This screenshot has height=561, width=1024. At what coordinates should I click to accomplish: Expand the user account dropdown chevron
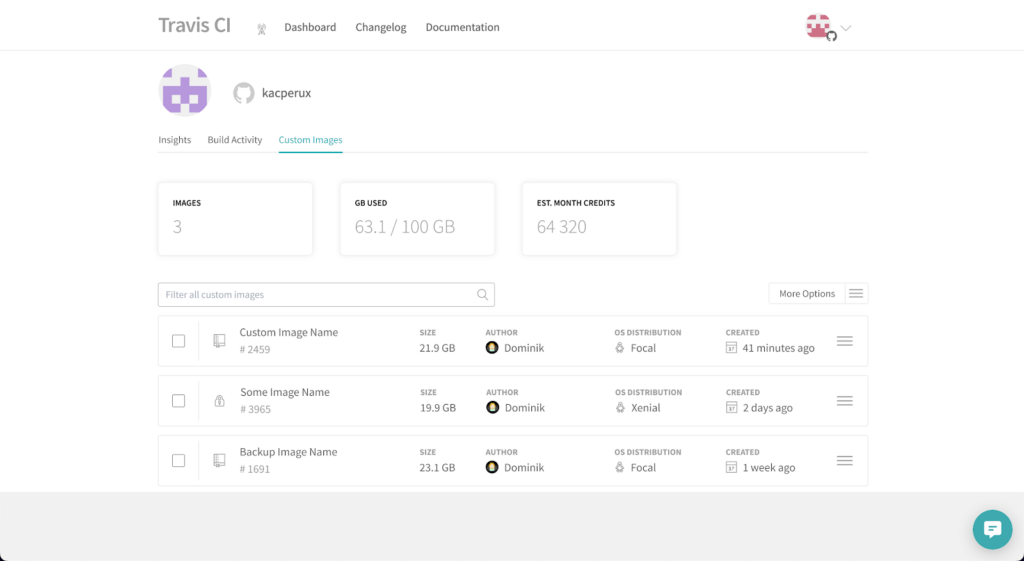pos(846,28)
